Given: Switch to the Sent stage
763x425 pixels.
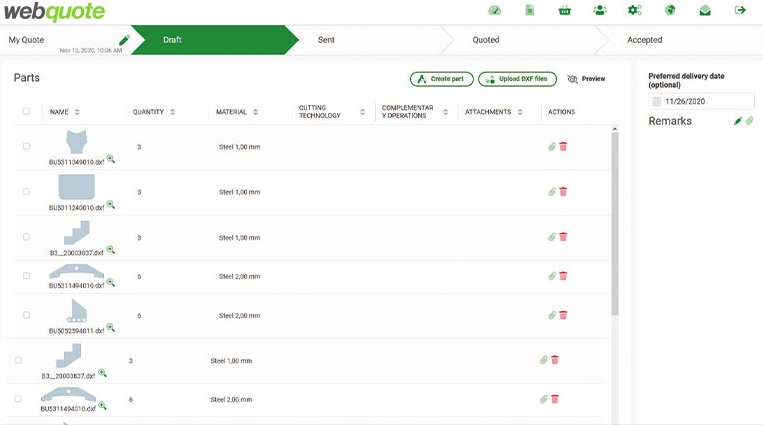Looking at the screenshot, I should (x=326, y=40).
